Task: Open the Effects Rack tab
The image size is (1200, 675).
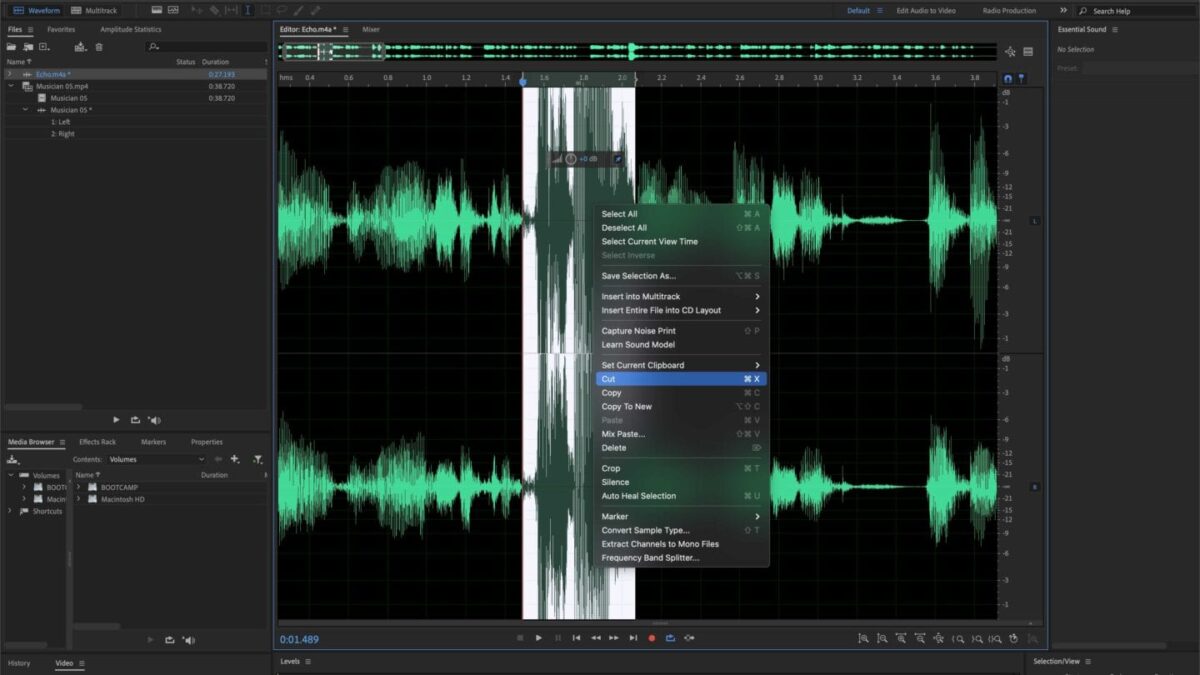Action: 98,442
